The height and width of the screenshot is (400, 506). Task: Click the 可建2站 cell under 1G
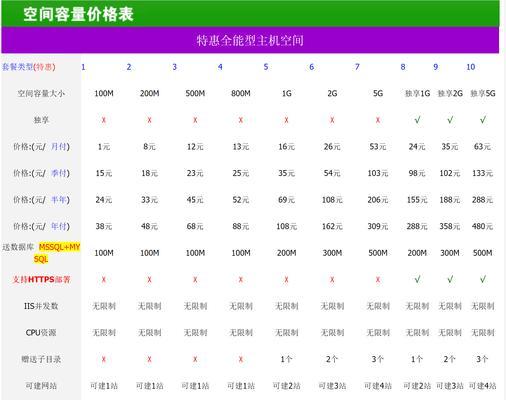point(286,386)
